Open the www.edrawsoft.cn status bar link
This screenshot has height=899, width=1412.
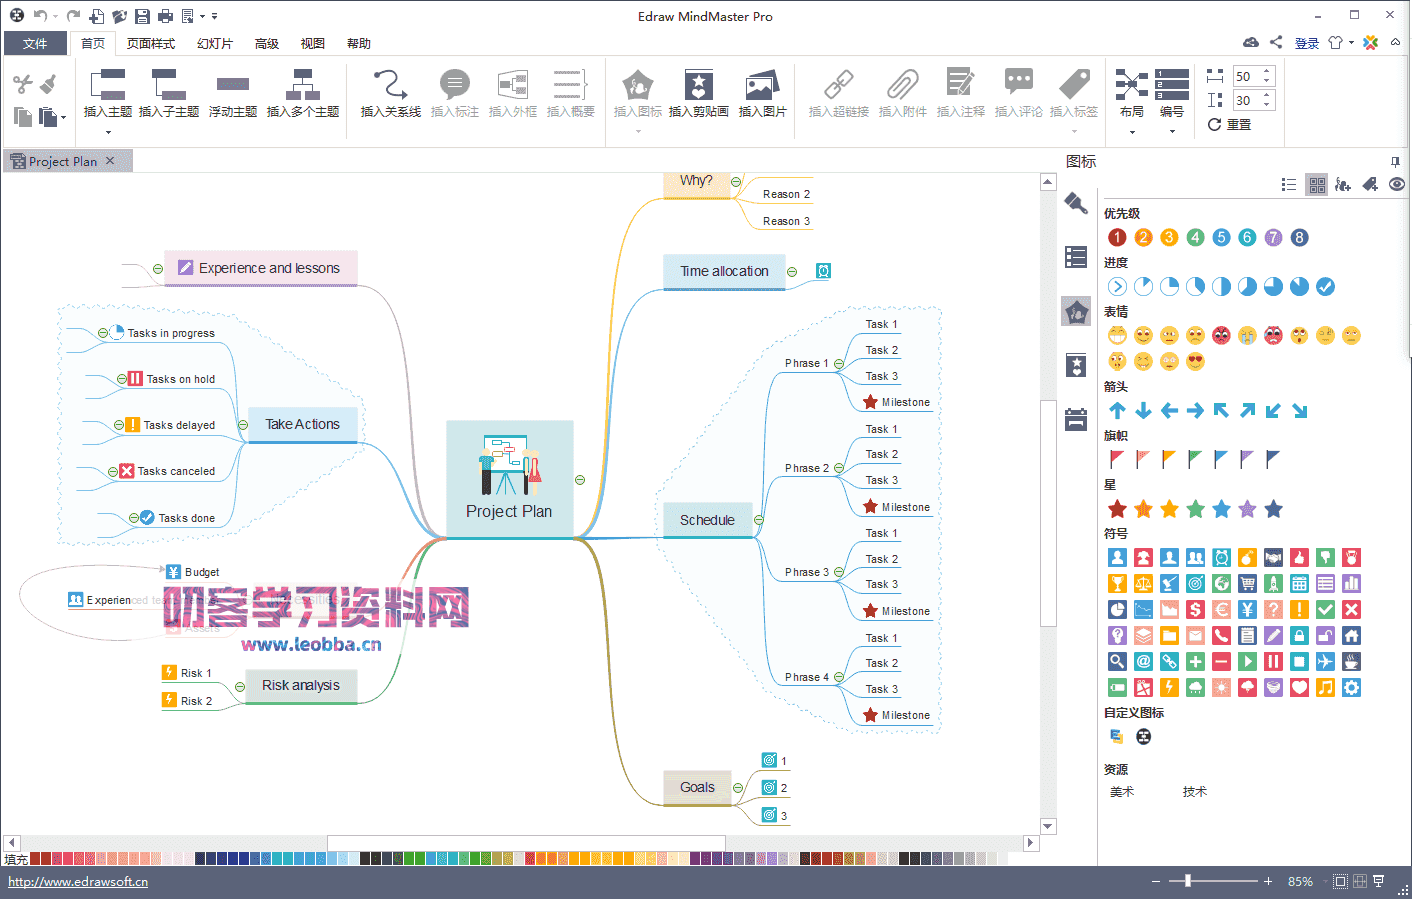[x=77, y=881]
